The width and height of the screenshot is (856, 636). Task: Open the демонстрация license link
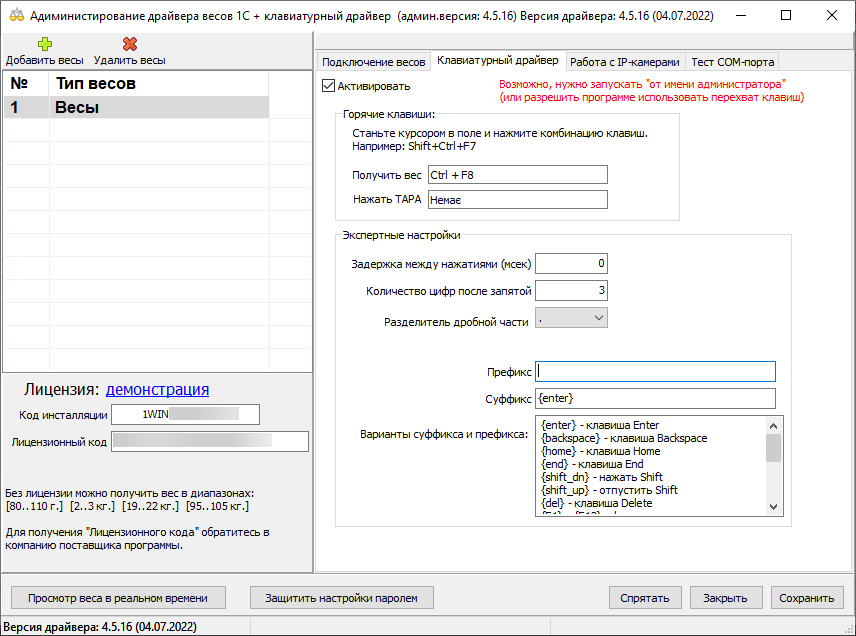click(157, 389)
